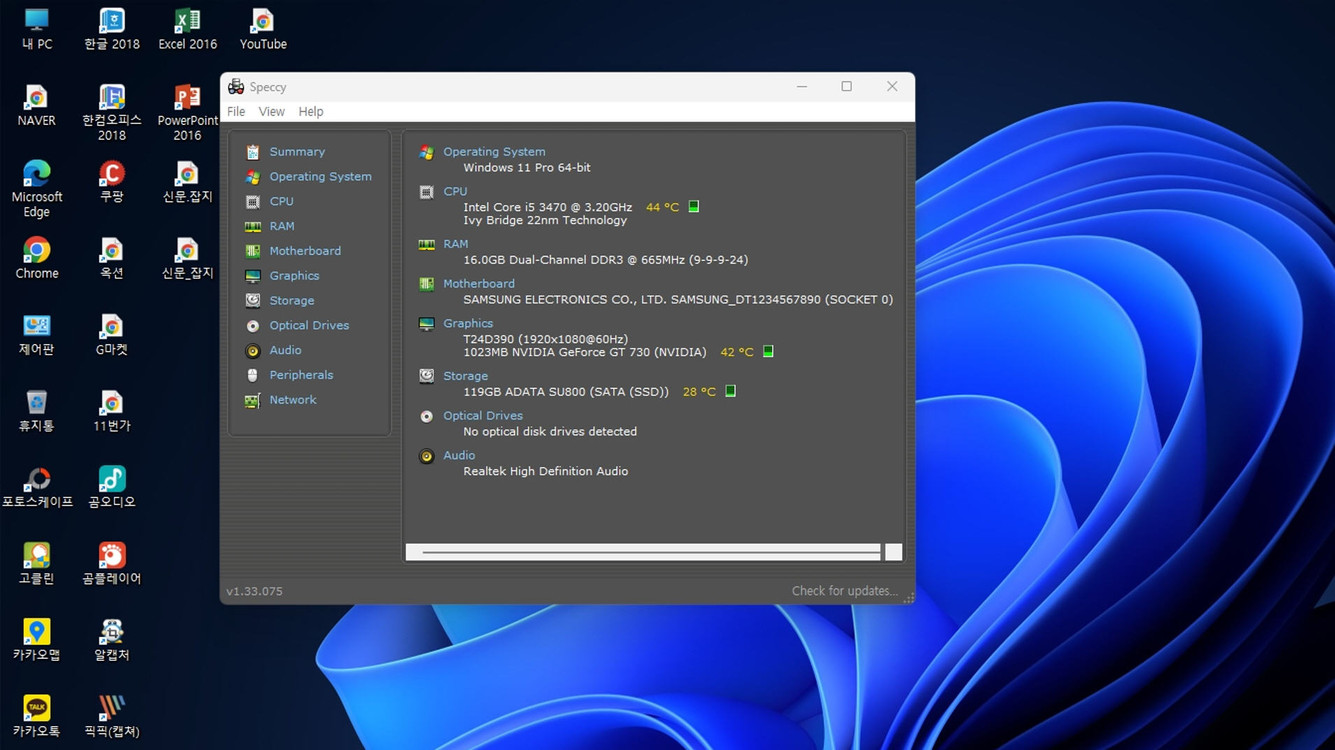Select Optical Drives in the sidebar
The width and height of the screenshot is (1335, 750).
point(309,326)
